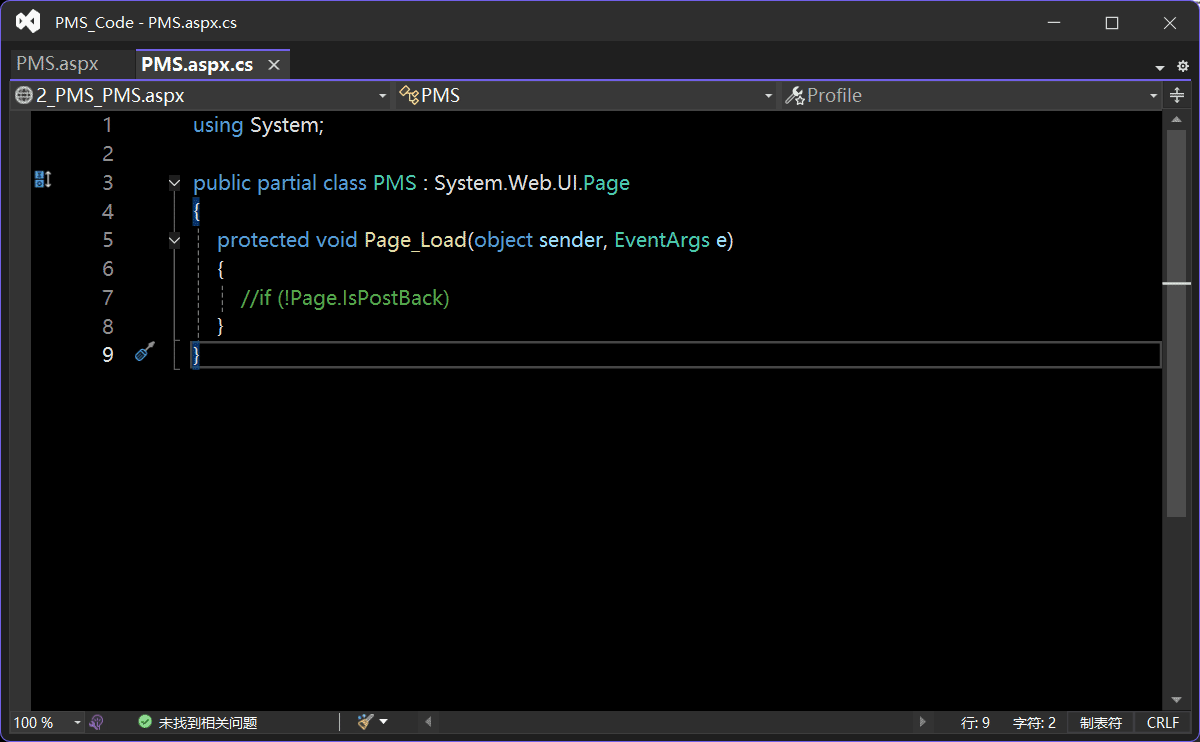Click the vertical scrollbar down arrow
The width and height of the screenshot is (1200, 742).
[1176, 700]
